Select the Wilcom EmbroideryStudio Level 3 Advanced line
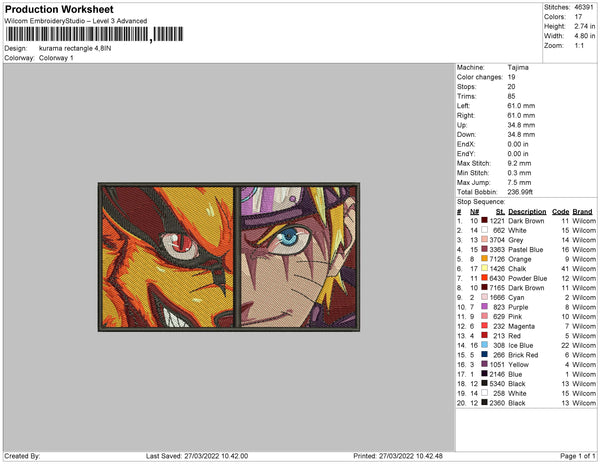Screen dimensions: 600x464 pos(76,21)
